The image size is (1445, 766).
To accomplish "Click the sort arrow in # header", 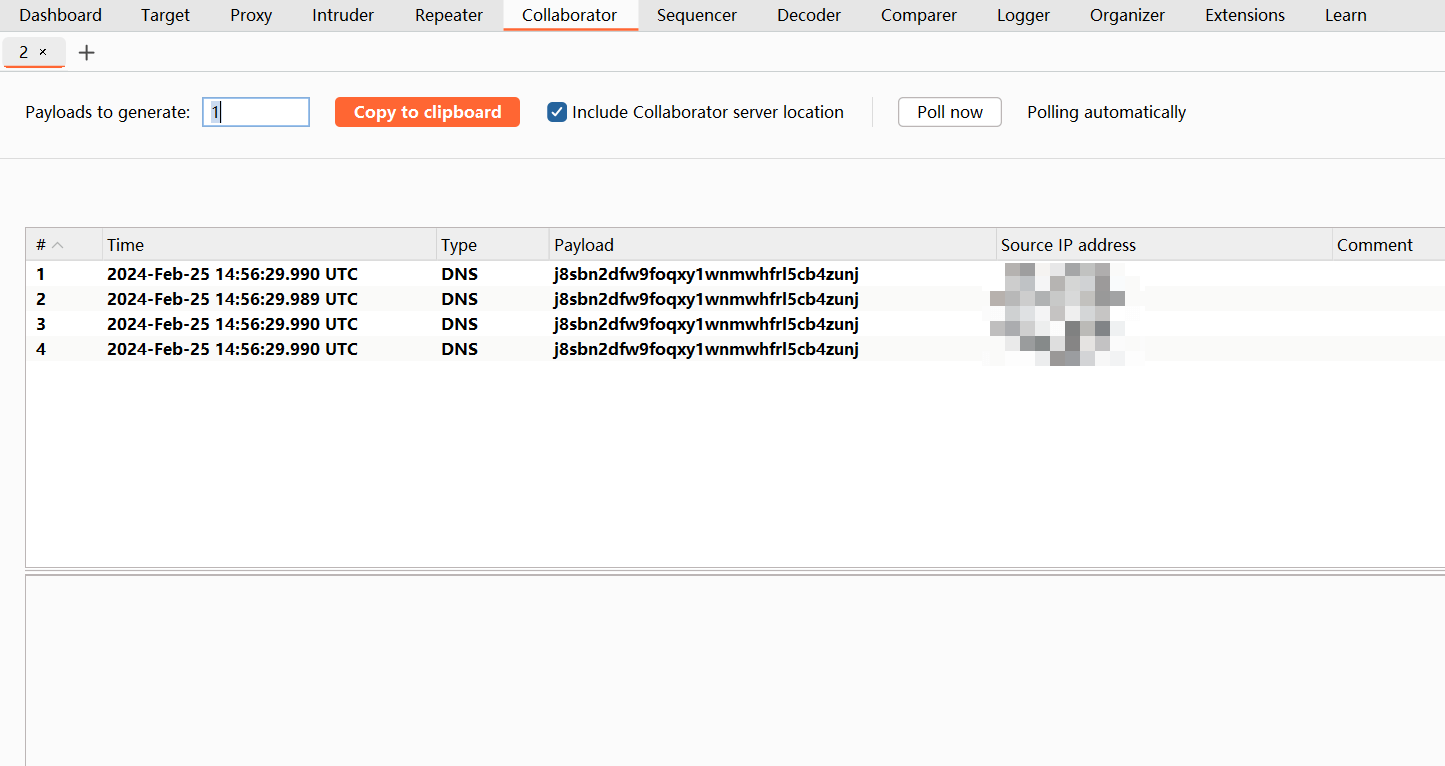I will 58,245.
